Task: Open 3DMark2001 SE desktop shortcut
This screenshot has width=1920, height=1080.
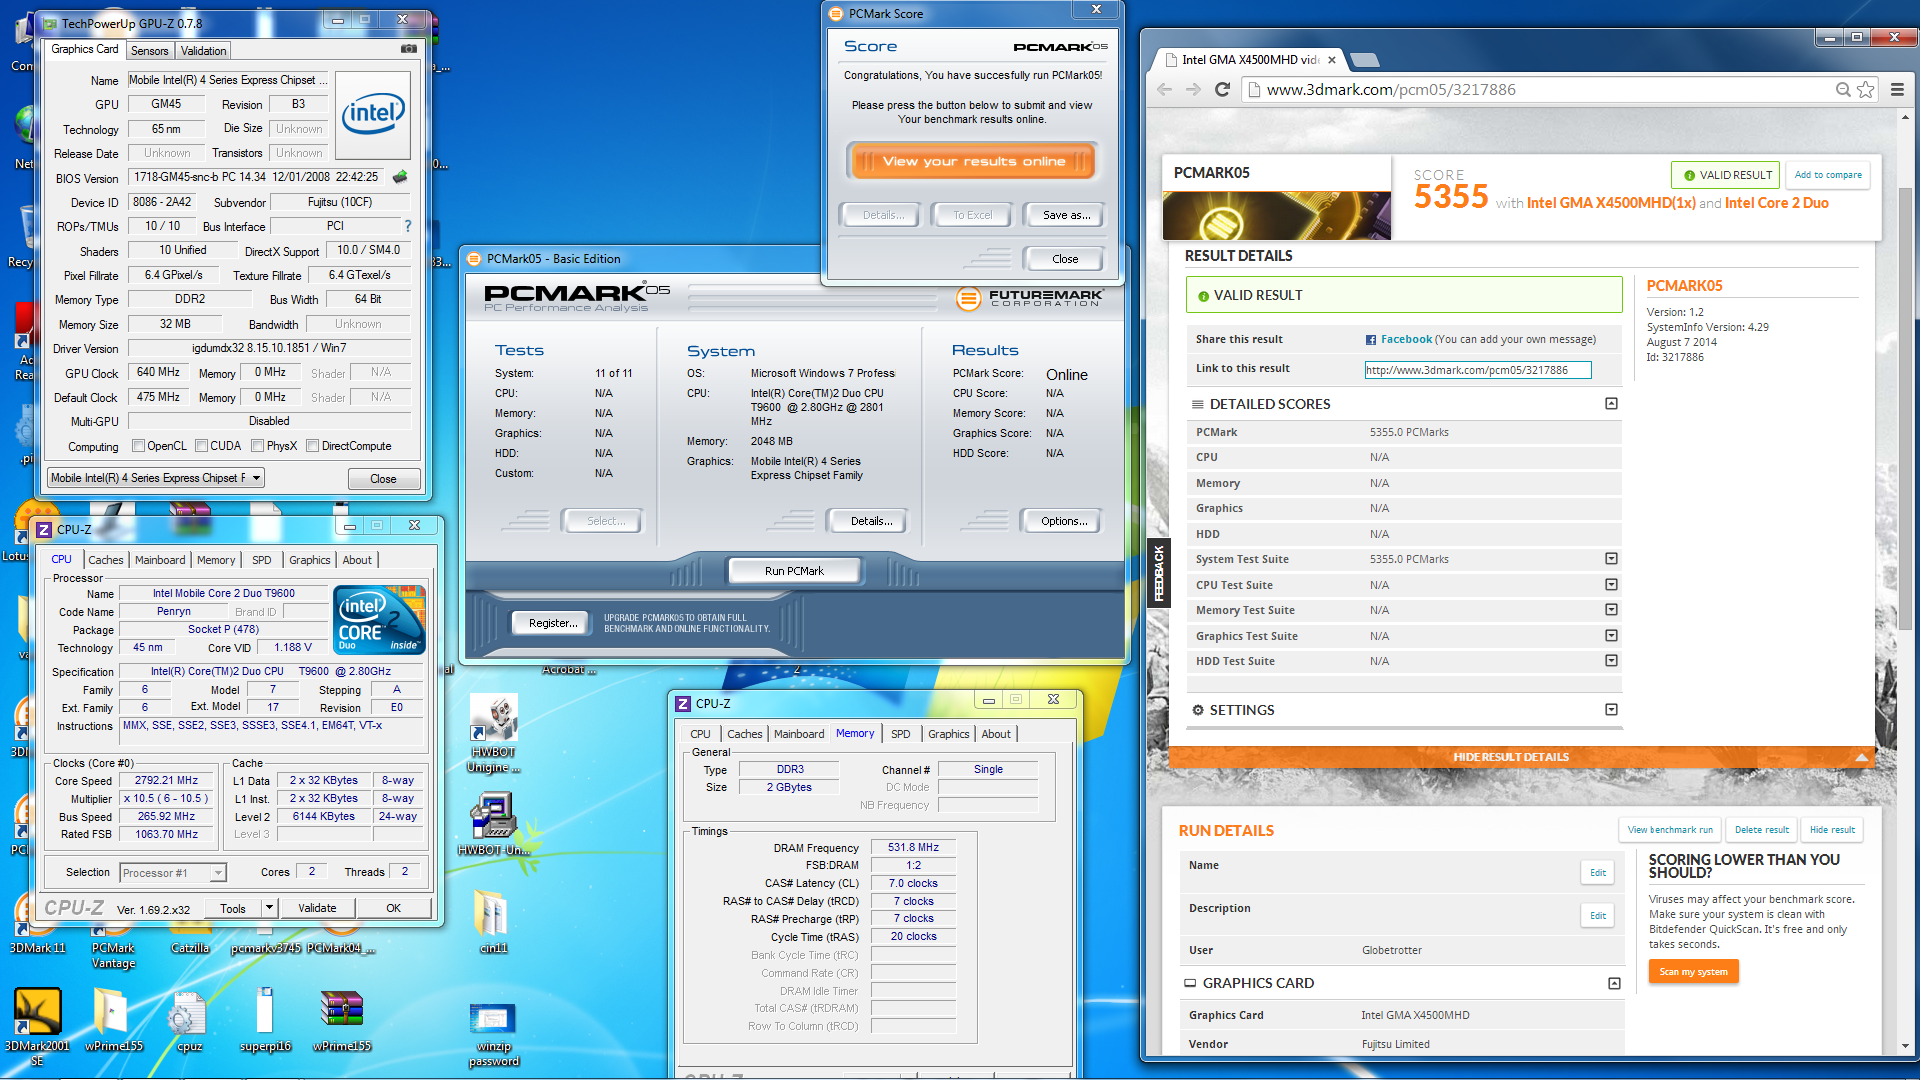Action: pyautogui.click(x=37, y=1027)
